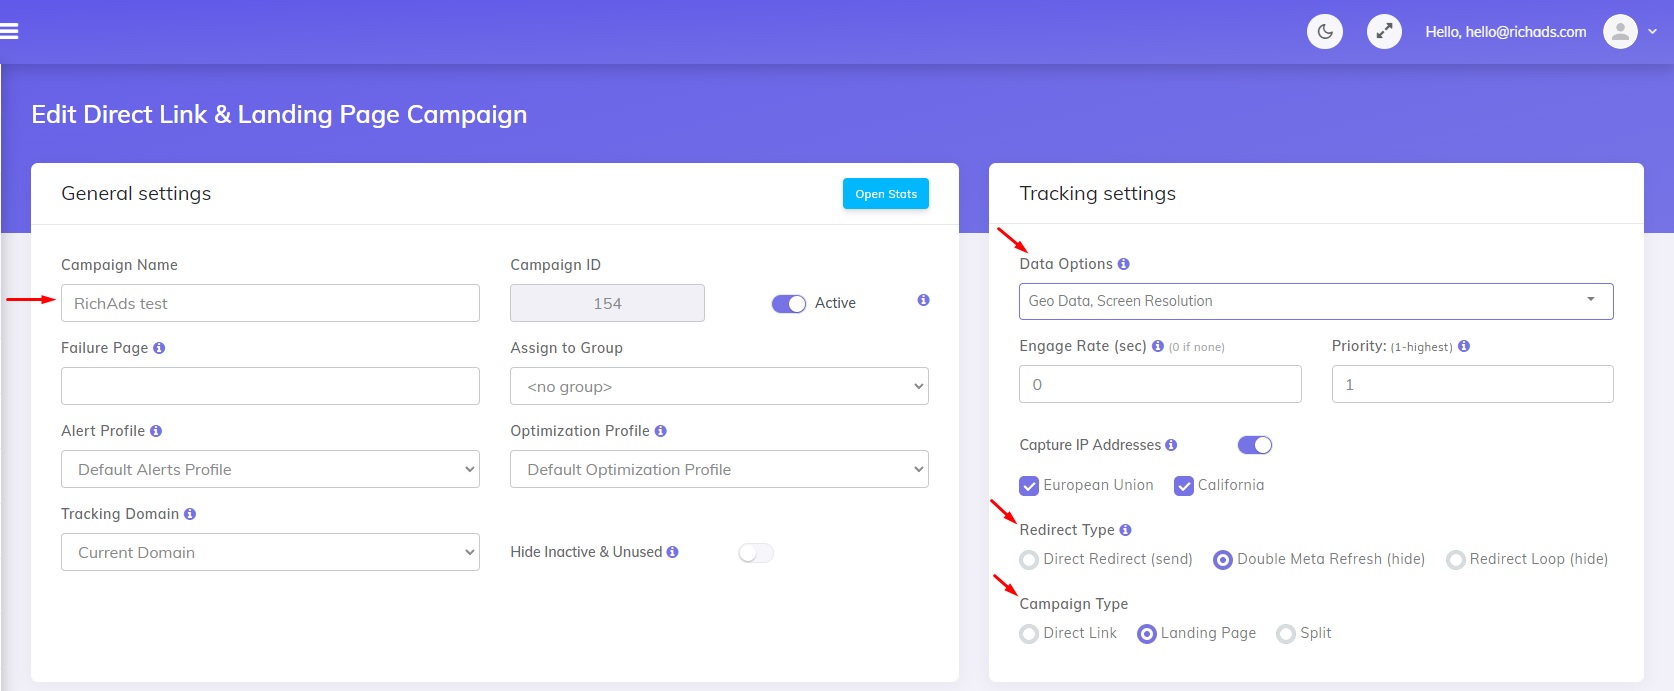Expand the Data Options dropdown

tap(1315, 301)
